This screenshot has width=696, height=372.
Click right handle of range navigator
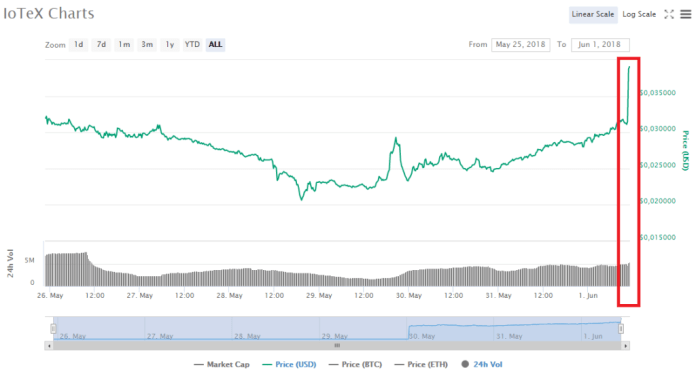(621, 328)
